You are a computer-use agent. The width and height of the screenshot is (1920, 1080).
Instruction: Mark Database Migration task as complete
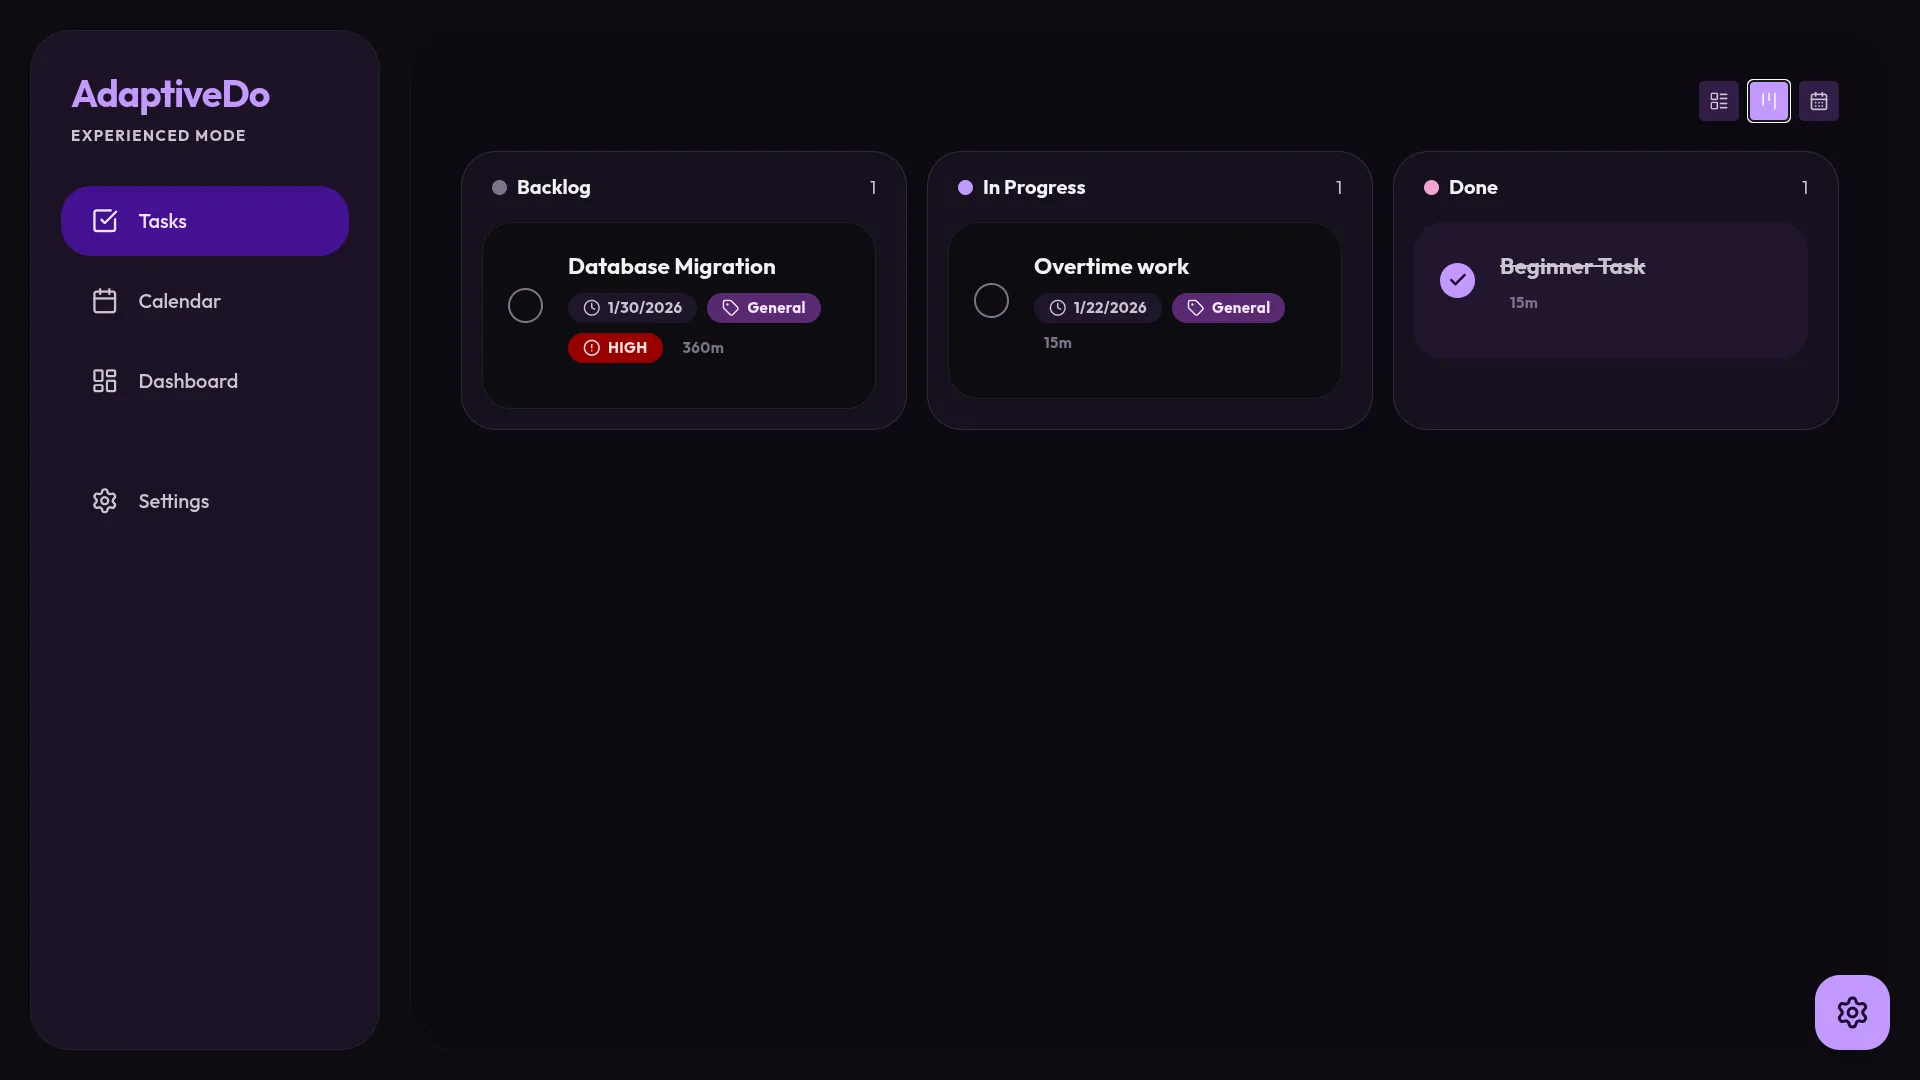525,305
